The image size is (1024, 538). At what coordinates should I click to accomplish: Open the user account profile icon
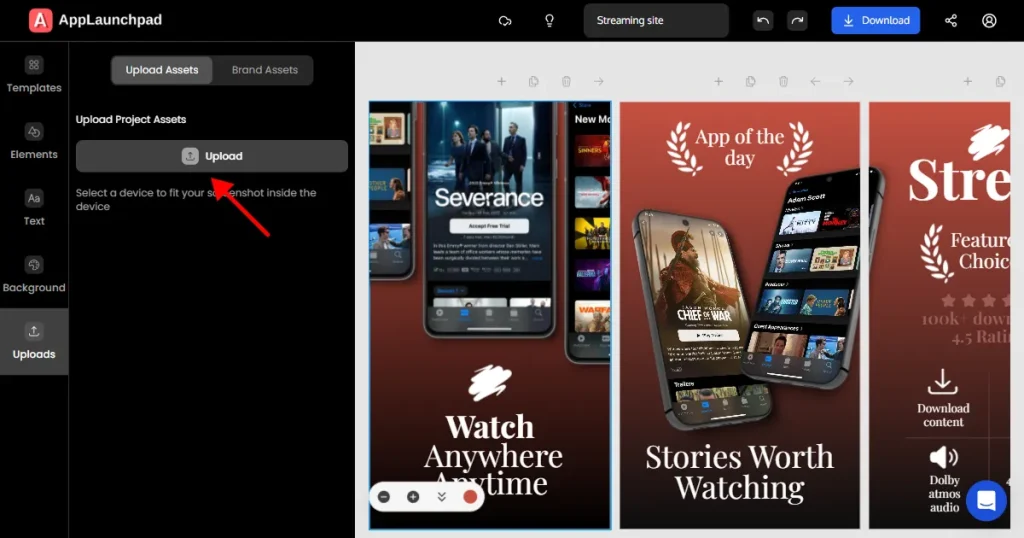989,21
